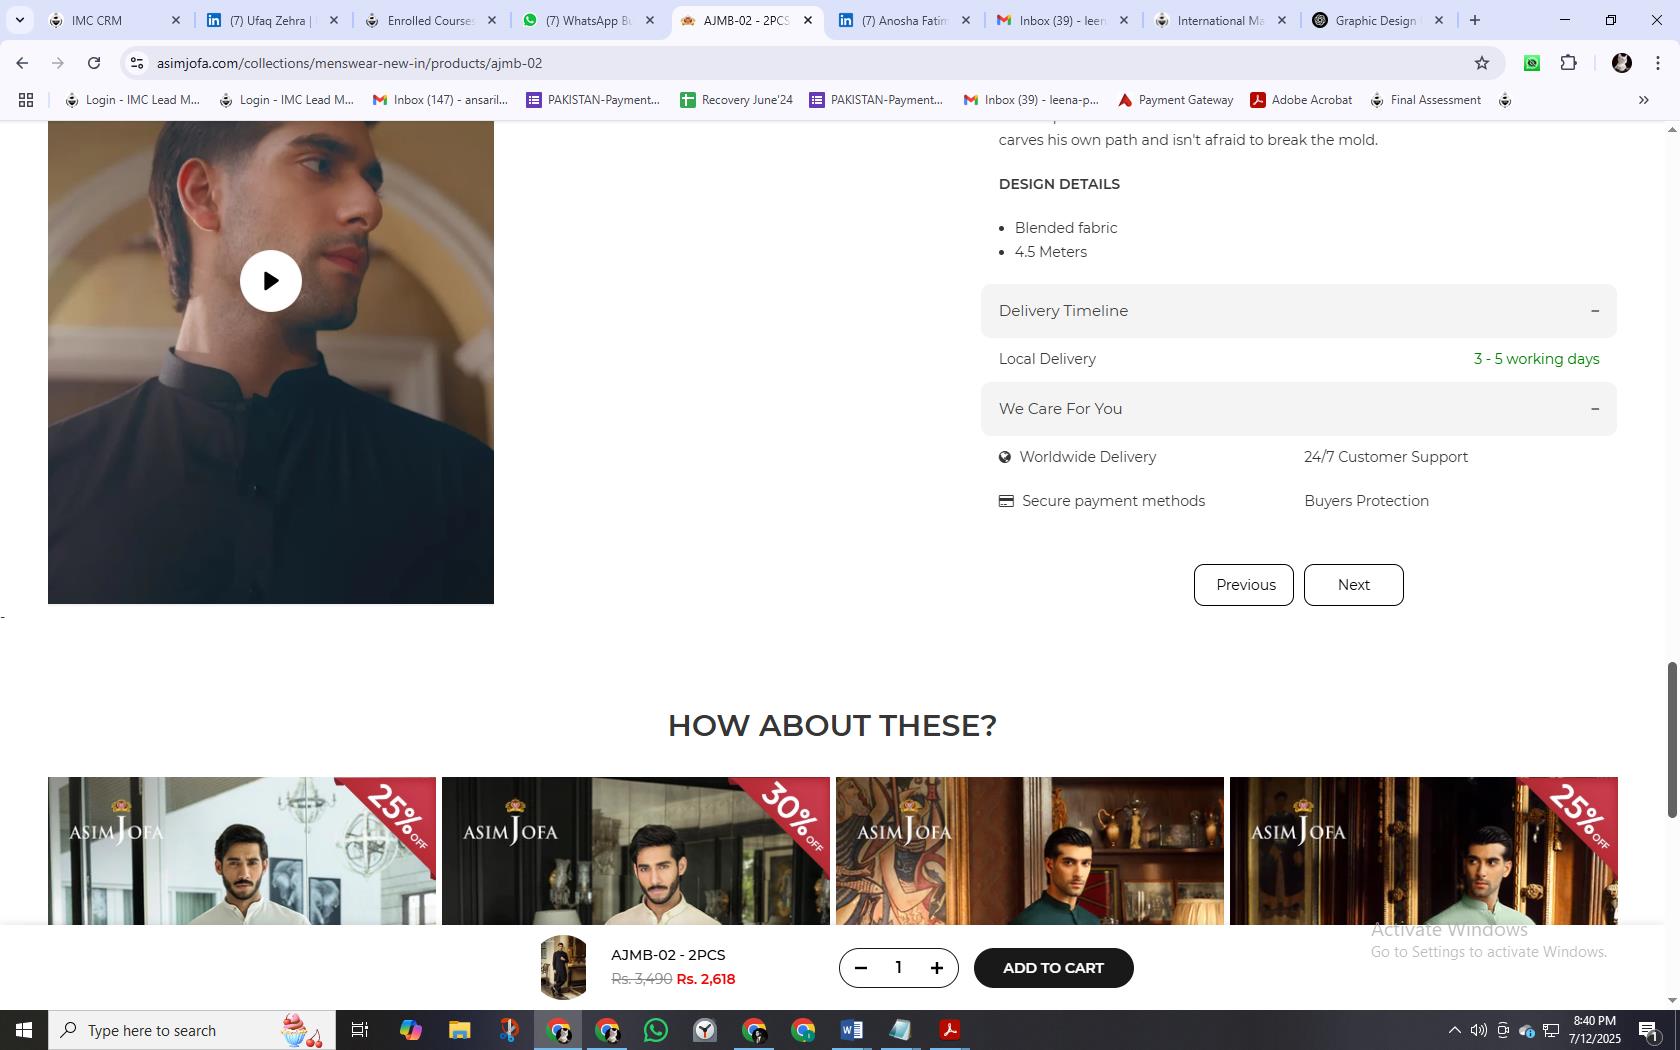Image resolution: width=1680 pixels, height=1050 pixels.
Task: Open Microsoft Word from the taskbar
Action: pyautogui.click(x=852, y=1030)
